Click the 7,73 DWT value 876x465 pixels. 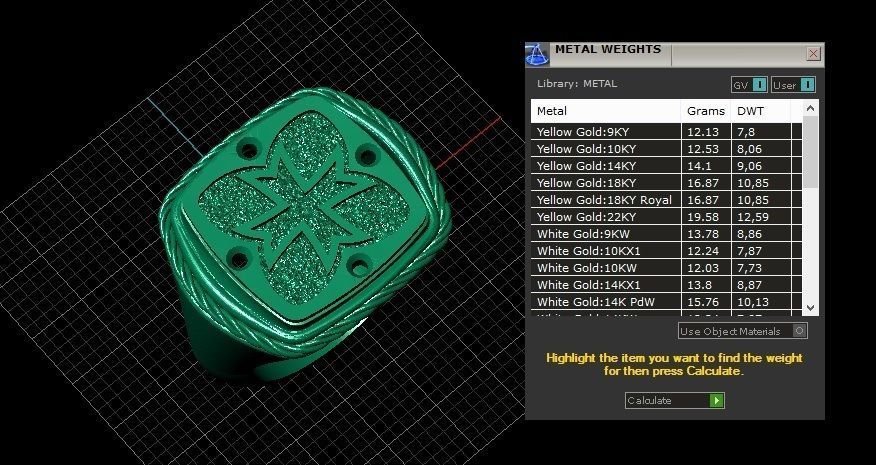tap(749, 268)
